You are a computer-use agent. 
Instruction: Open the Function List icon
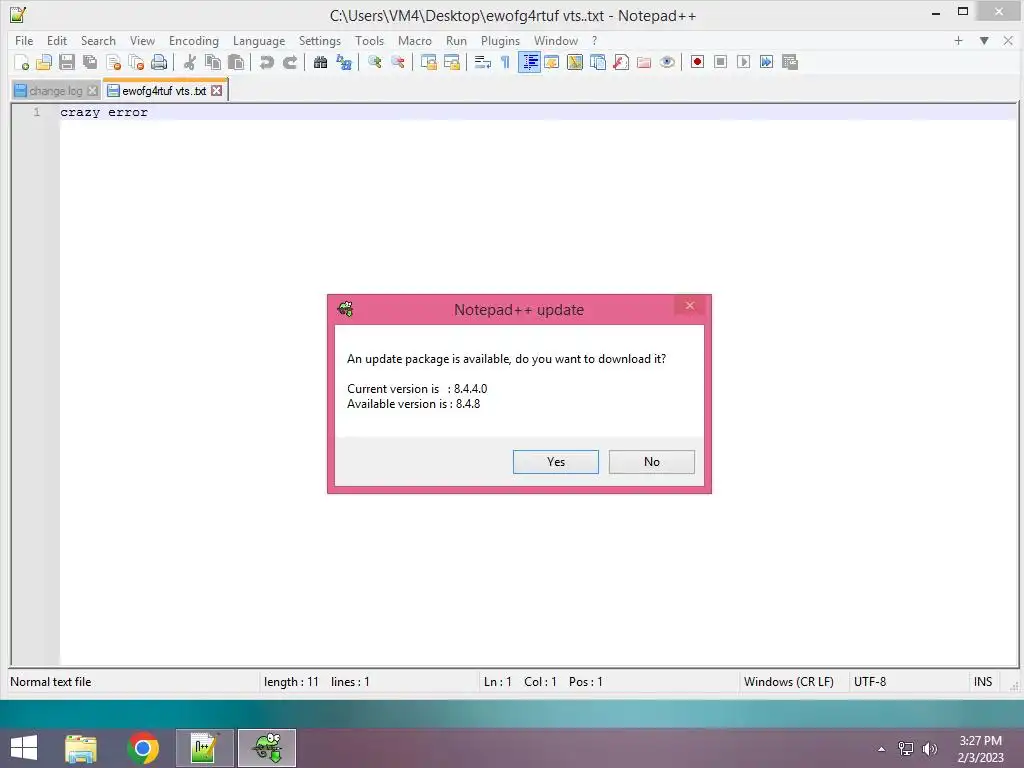(621, 62)
